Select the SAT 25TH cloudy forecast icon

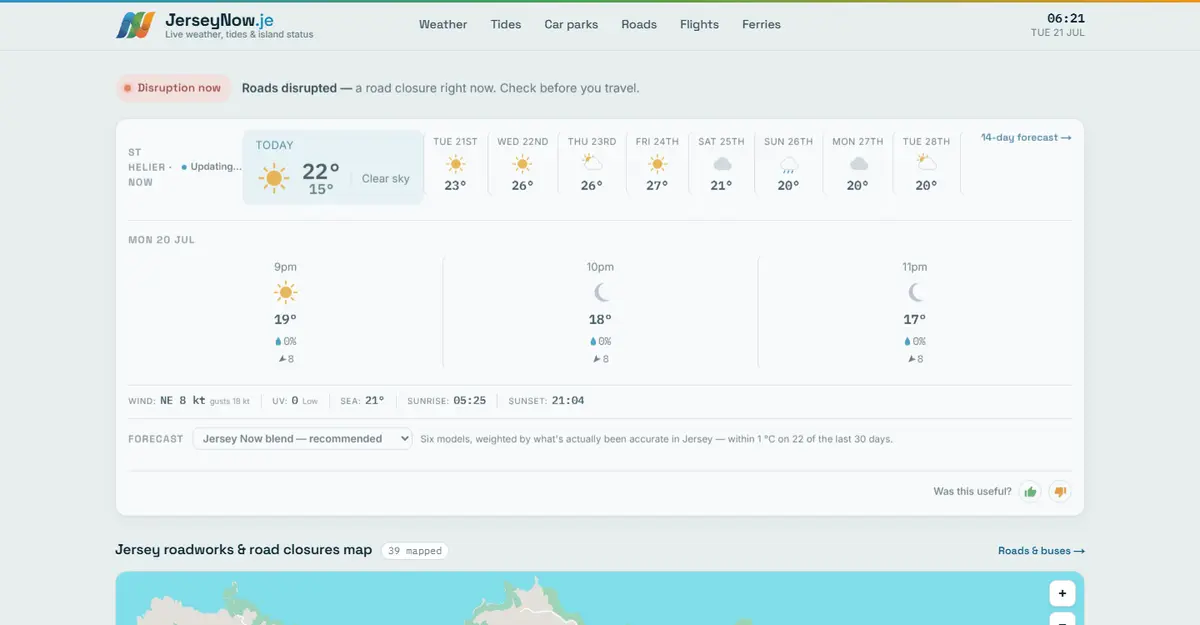tap(722, 164)
